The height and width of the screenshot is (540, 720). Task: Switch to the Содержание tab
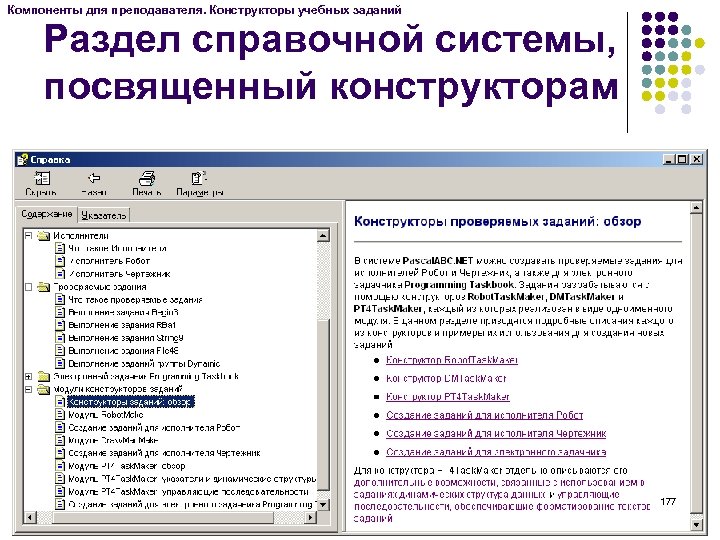click(x=47, y=214)
